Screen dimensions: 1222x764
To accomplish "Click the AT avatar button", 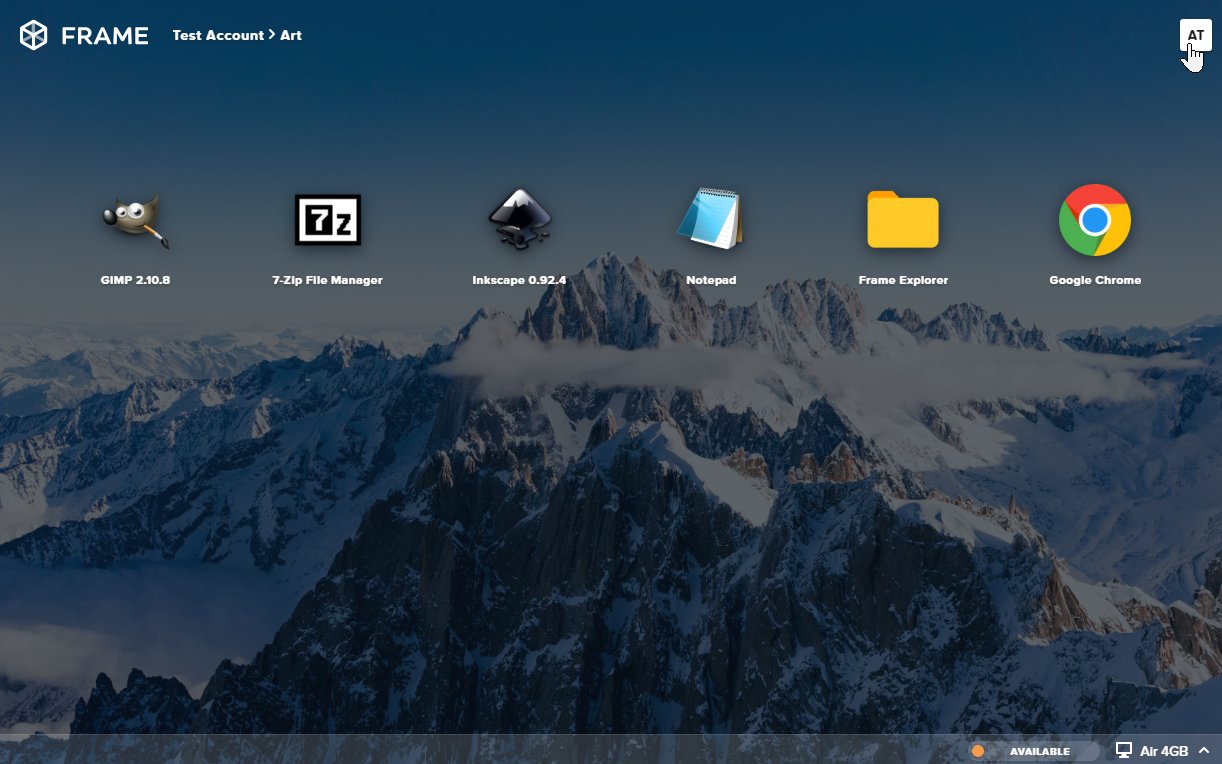I will pos(1196,34).
